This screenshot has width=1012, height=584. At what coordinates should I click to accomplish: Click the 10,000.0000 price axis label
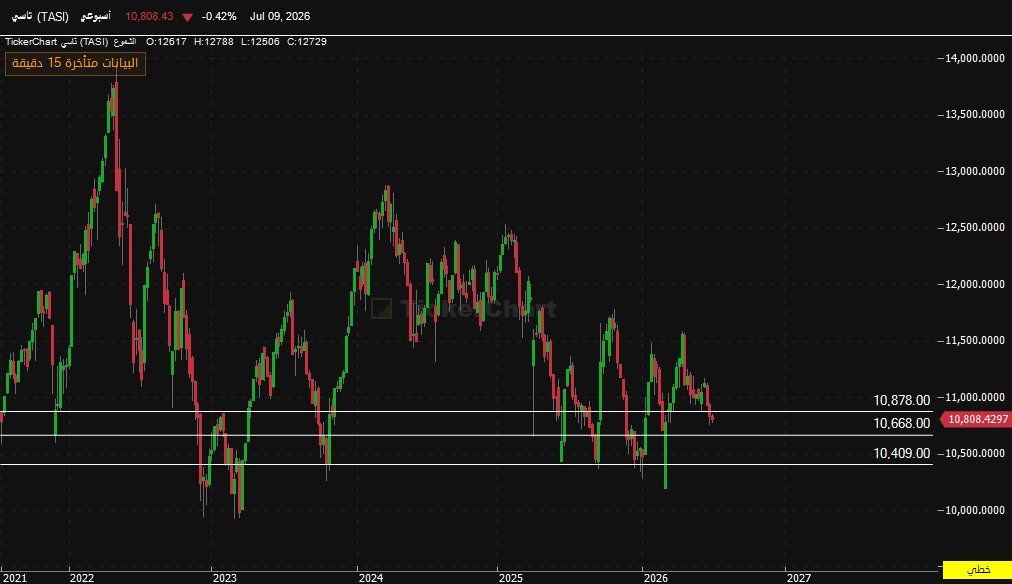tap(975, 510)
